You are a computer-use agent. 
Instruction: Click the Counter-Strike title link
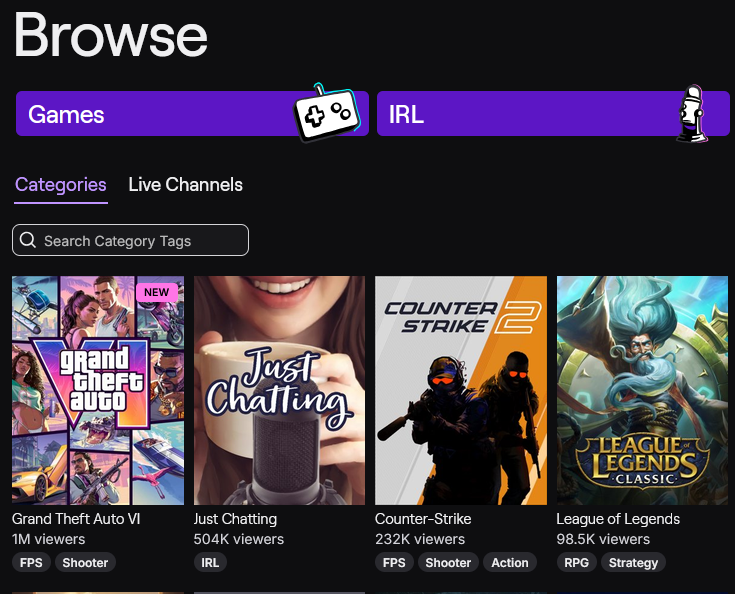[x=423, y=519]
